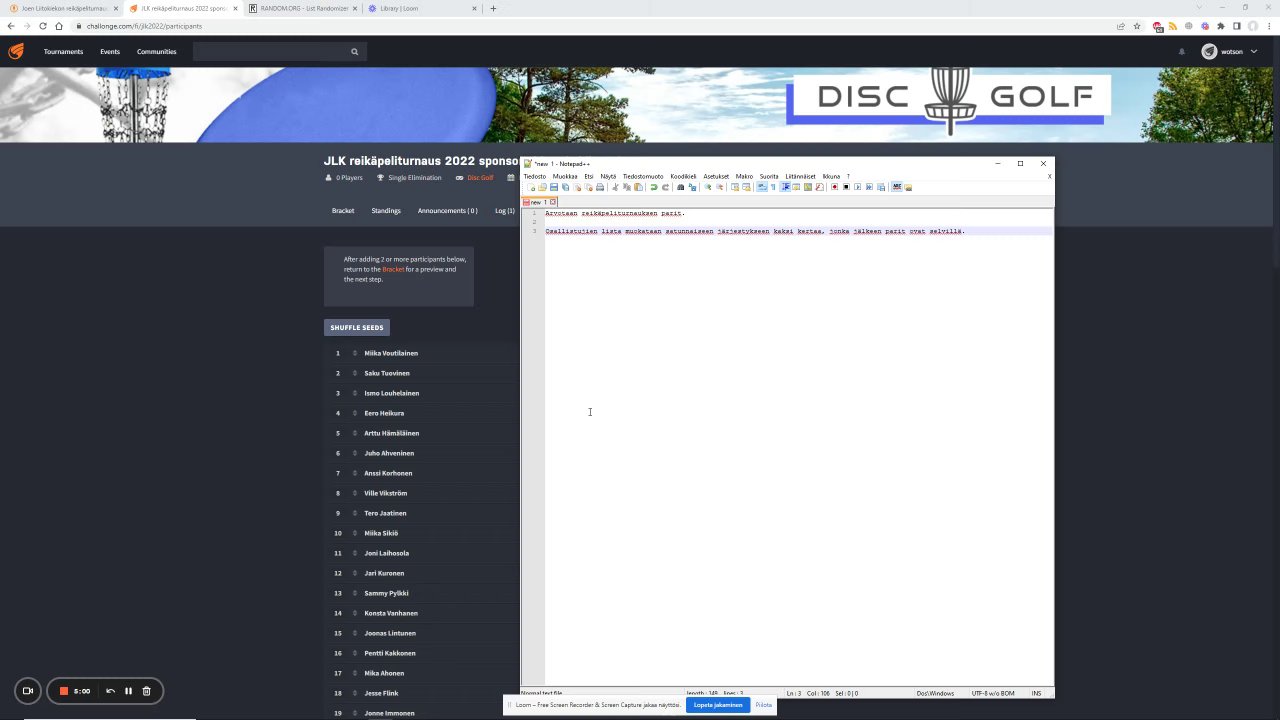Click the Communities nav link
This screenshot has height=720, width=1280.
coord(157,51)
